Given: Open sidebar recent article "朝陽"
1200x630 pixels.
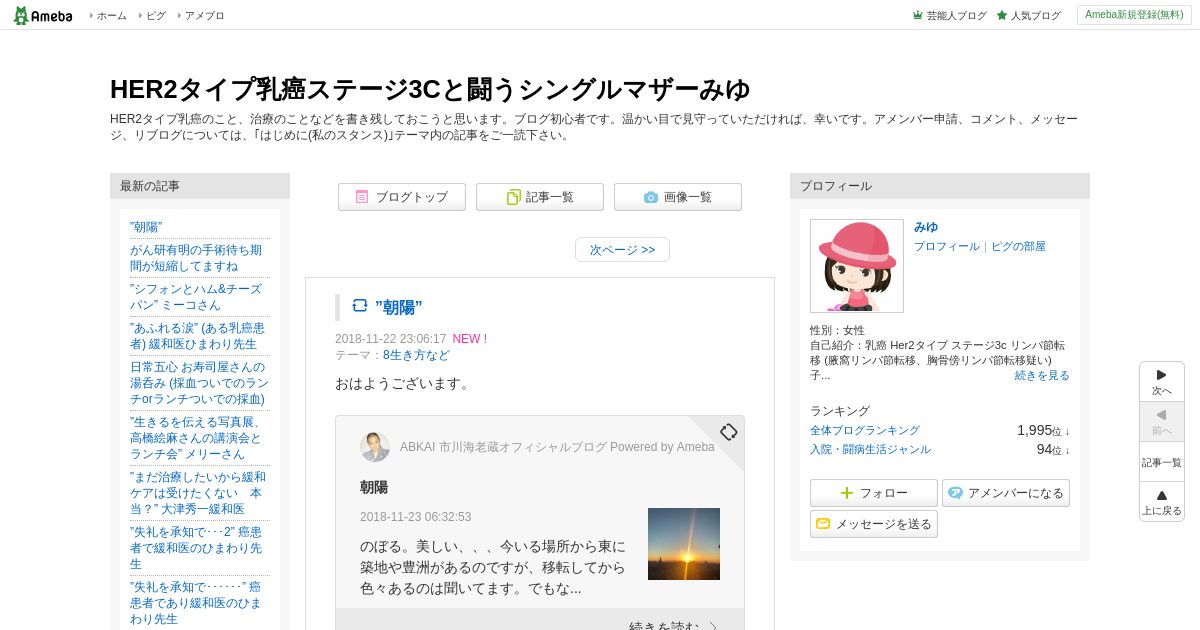Looking at the screenshot, I should 146,227.
